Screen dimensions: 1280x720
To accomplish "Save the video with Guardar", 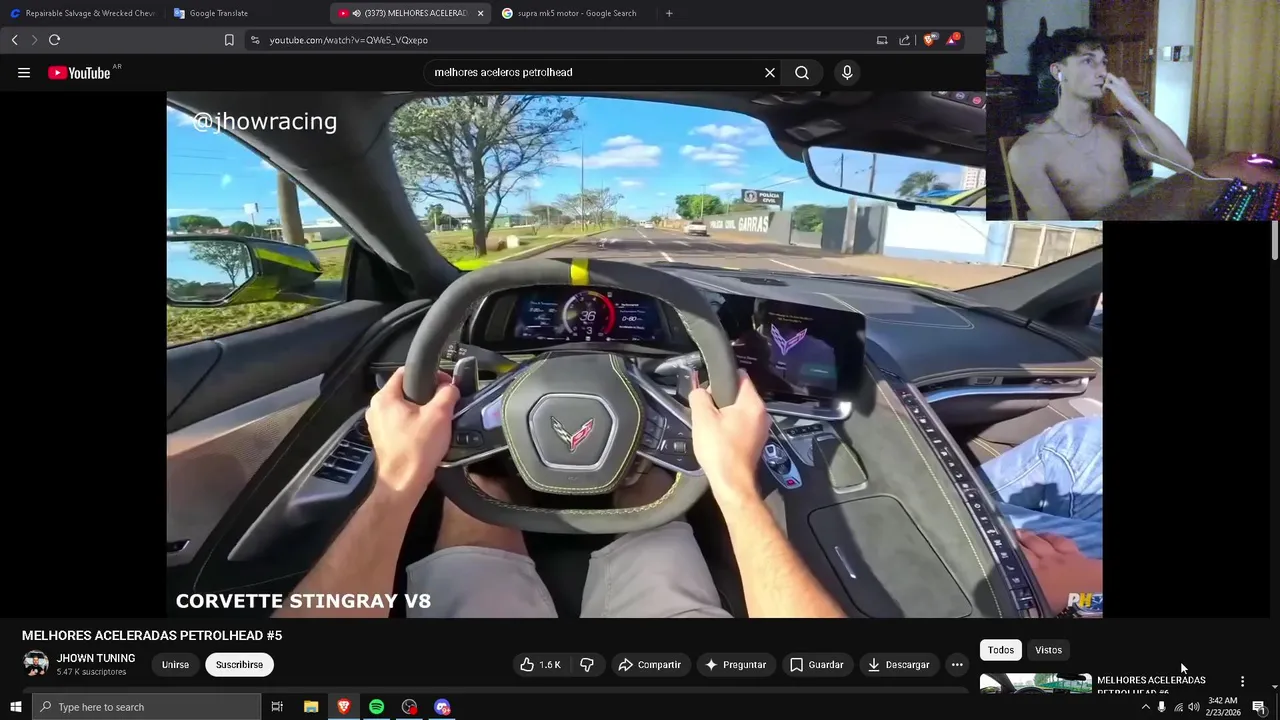I will pyautogui.click(x=816, y=664).
